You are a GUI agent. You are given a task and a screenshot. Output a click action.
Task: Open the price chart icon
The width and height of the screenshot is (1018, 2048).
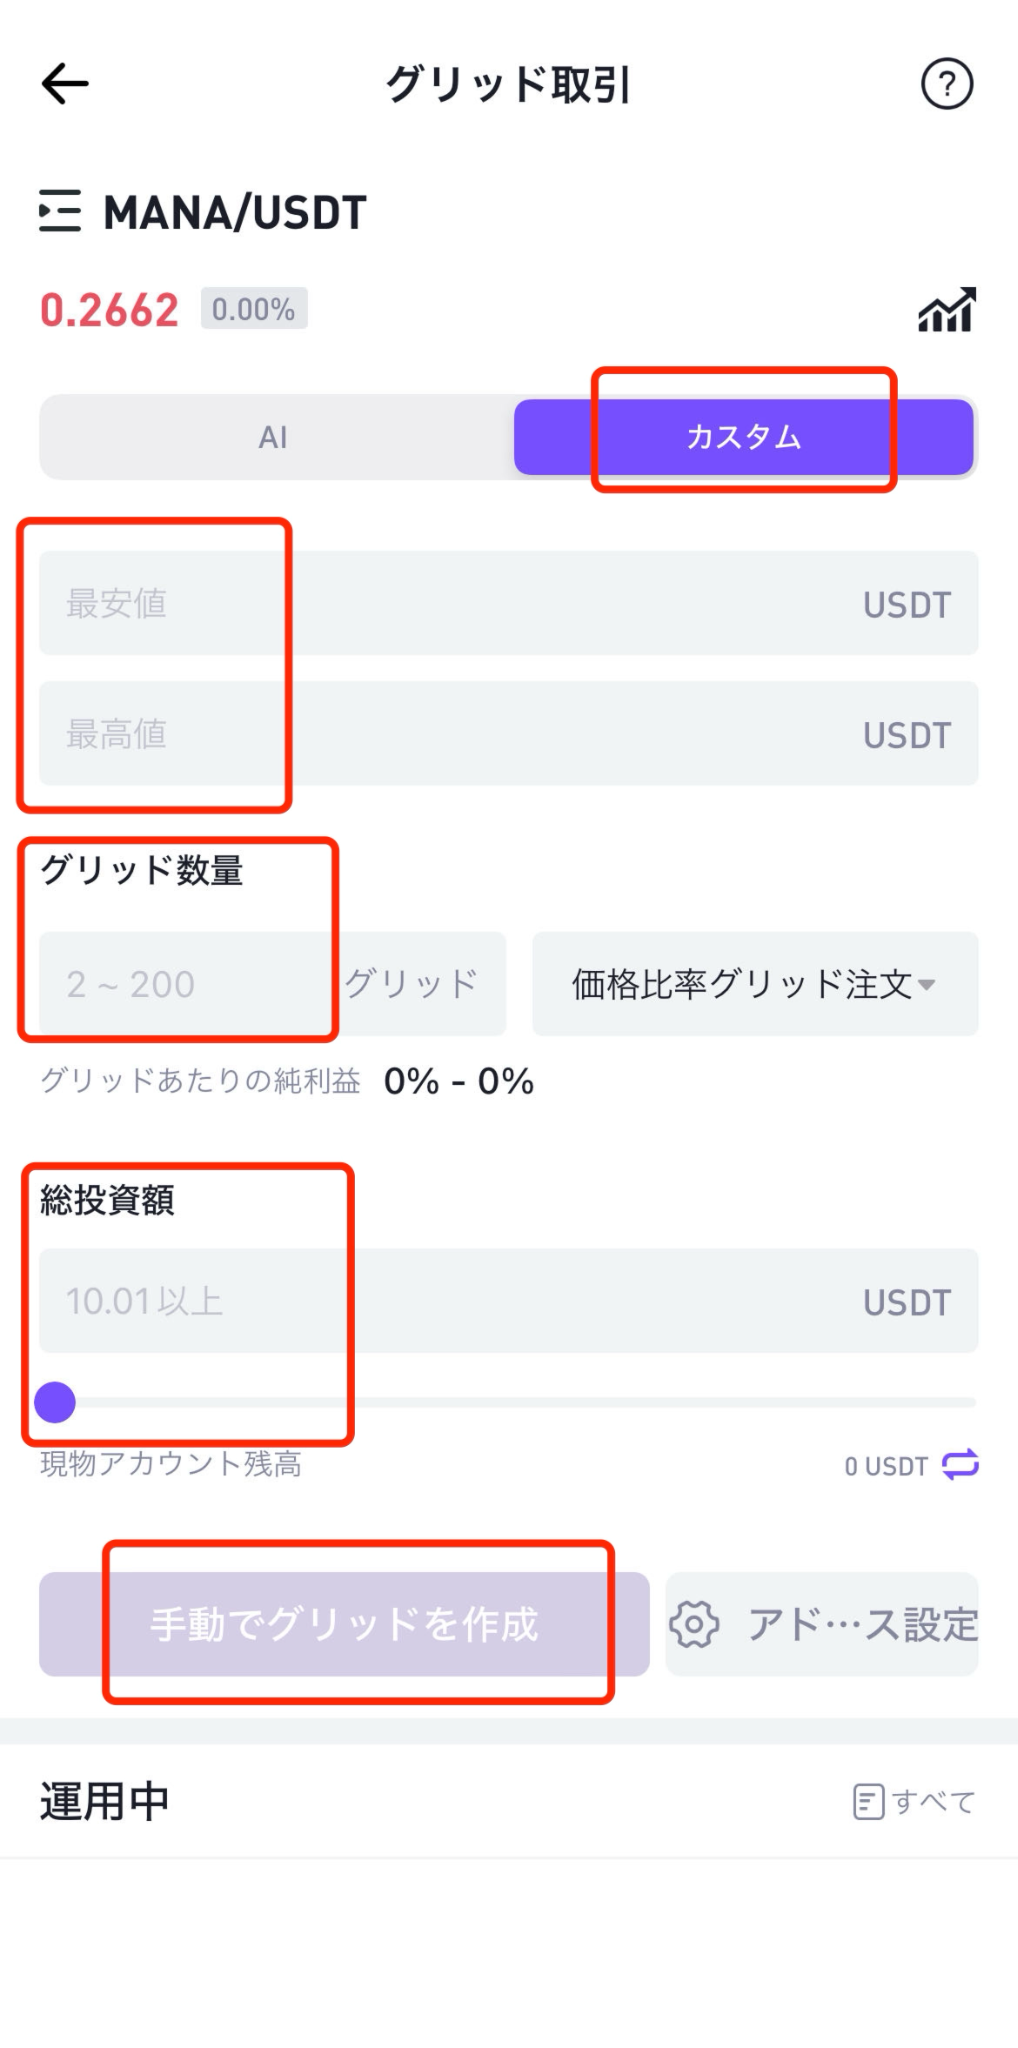tap(947, 310)
